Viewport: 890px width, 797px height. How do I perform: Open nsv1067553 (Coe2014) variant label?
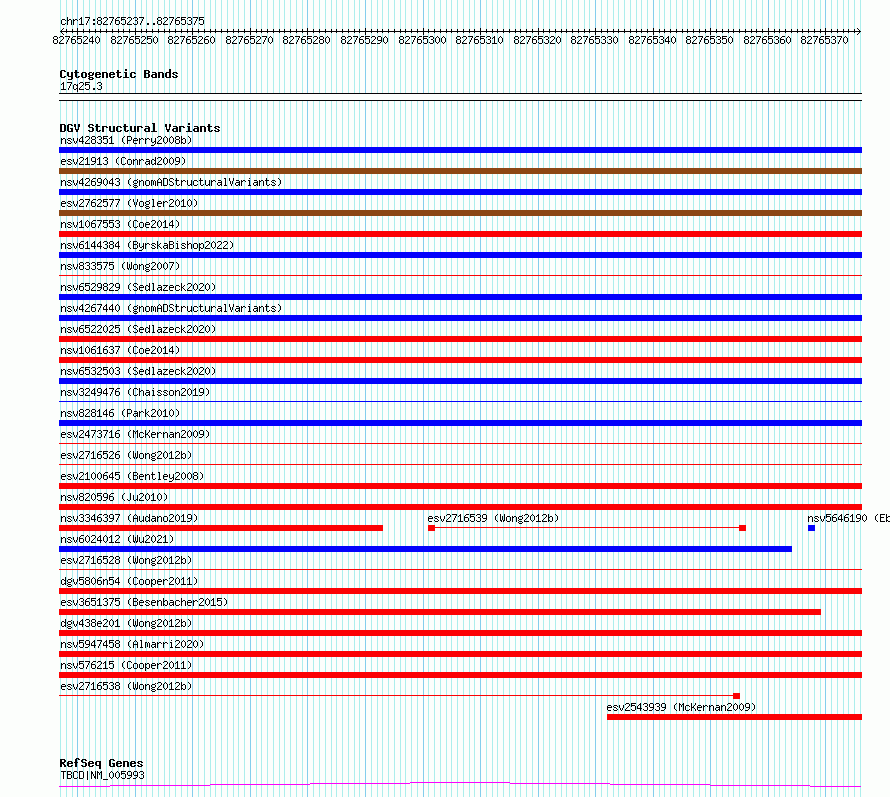120,224
